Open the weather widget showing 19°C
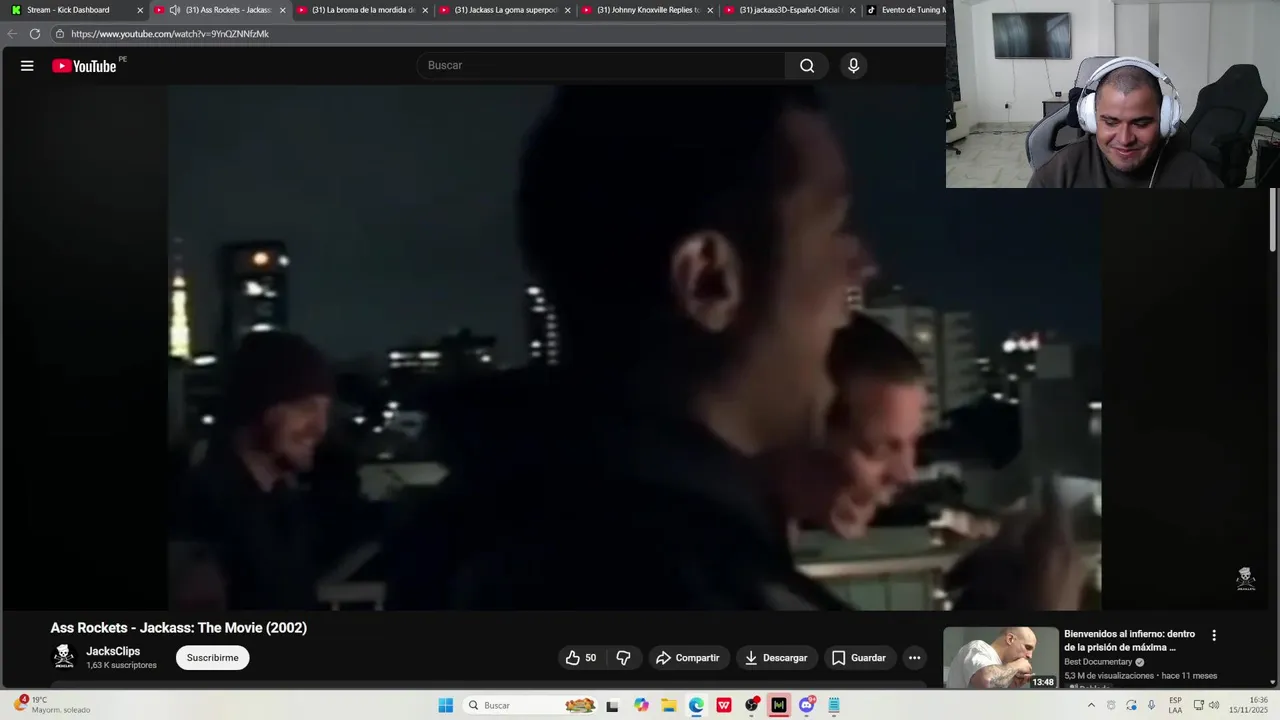This screenshot has width=1280, height=720. pos(52,705)
